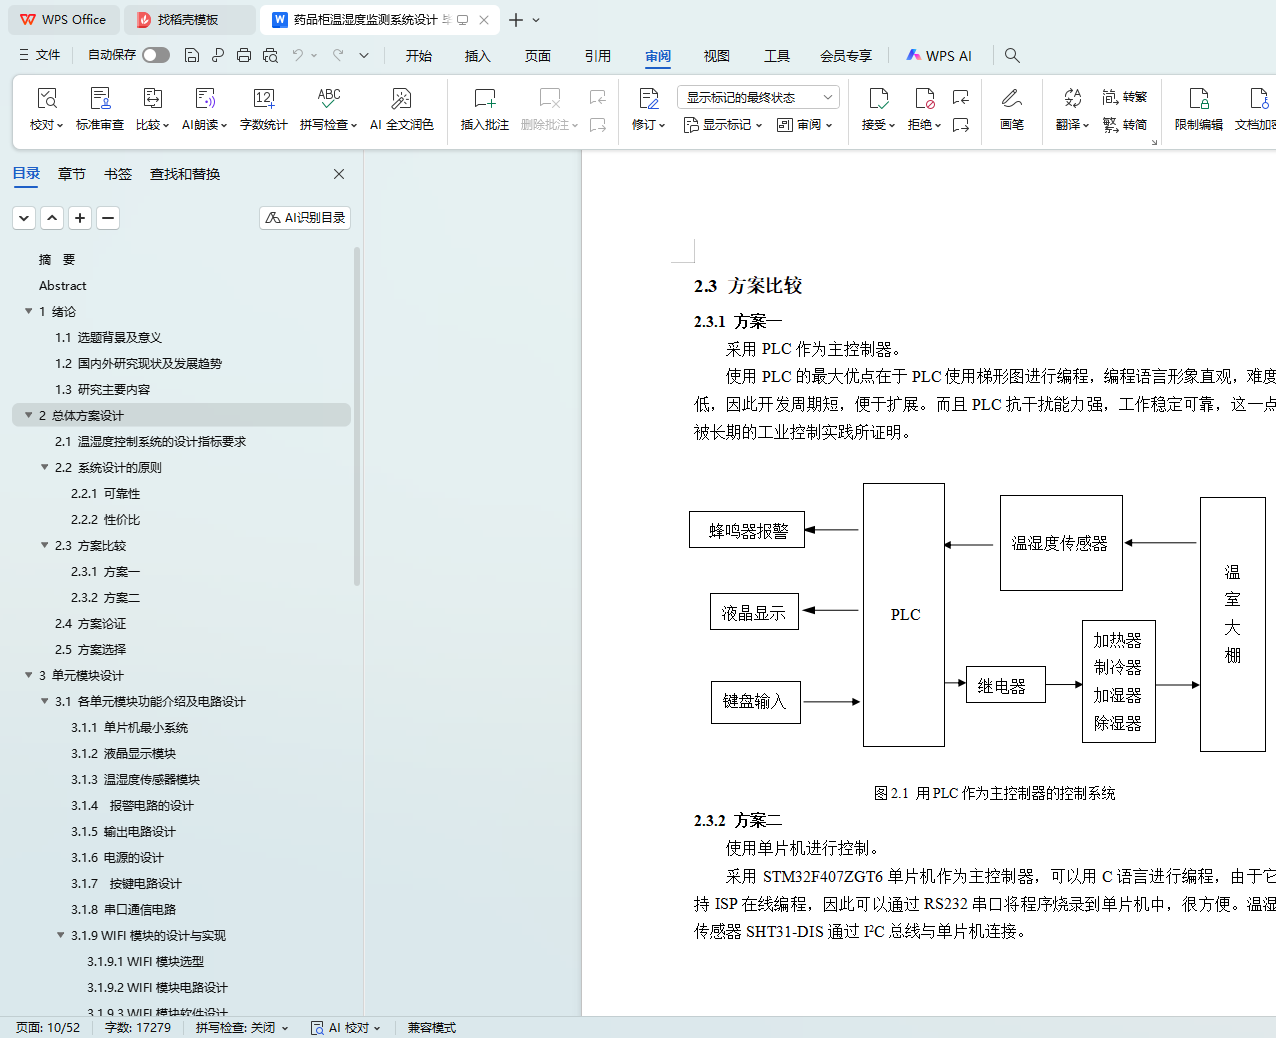Open the 显示标记的最终状态 dropdown
Screen dimensions: 1276x1038
pyautogui.click(x=757, y=97)
